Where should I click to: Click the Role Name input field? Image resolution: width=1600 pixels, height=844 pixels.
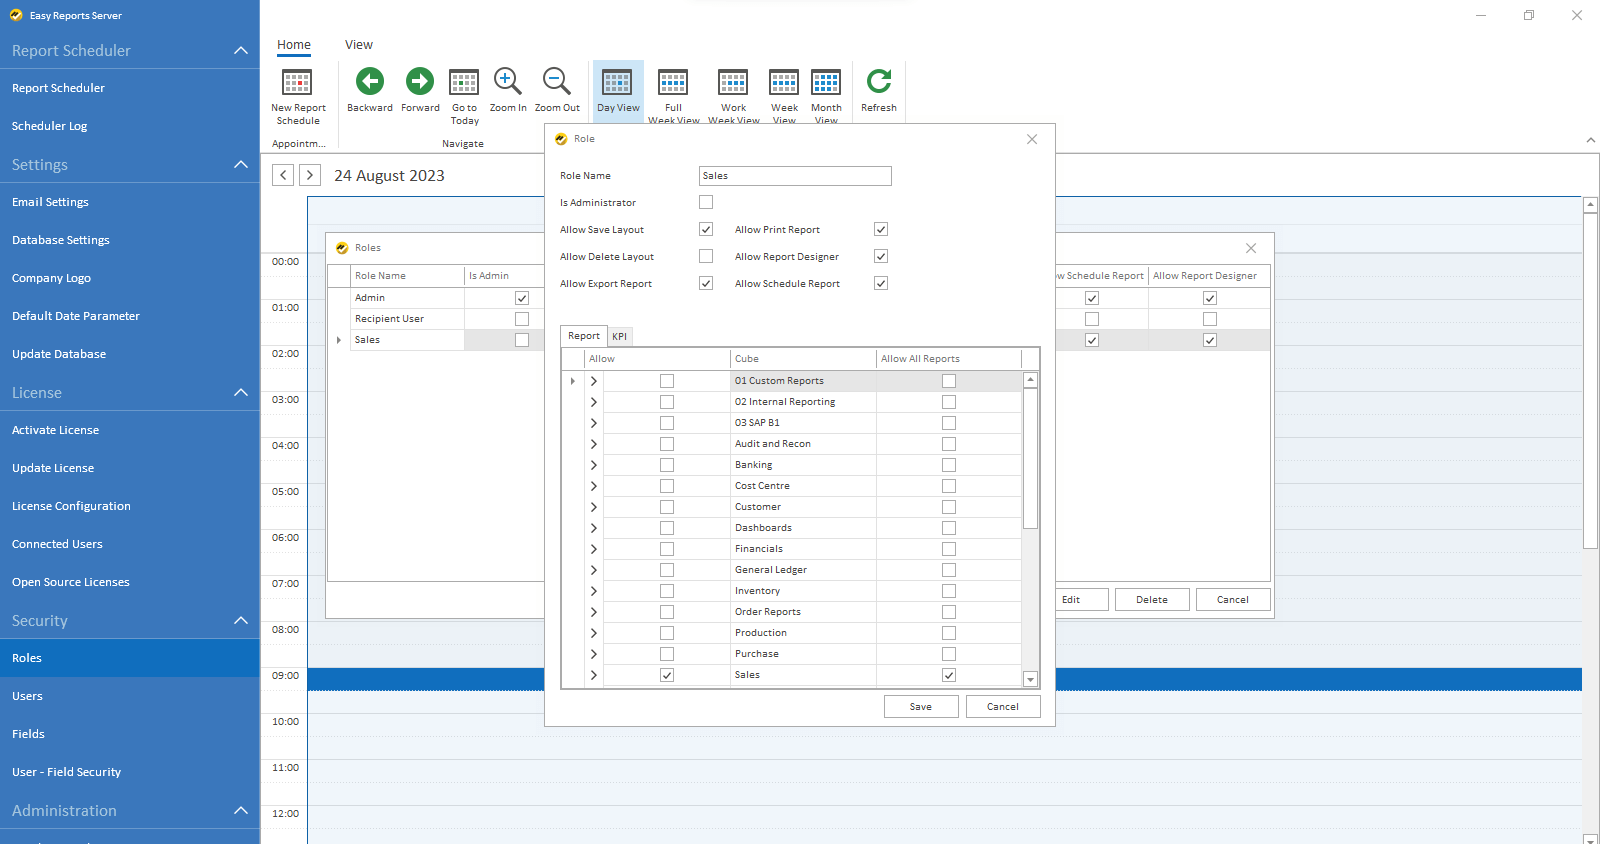pyautogui.click(x=794, y=176)
